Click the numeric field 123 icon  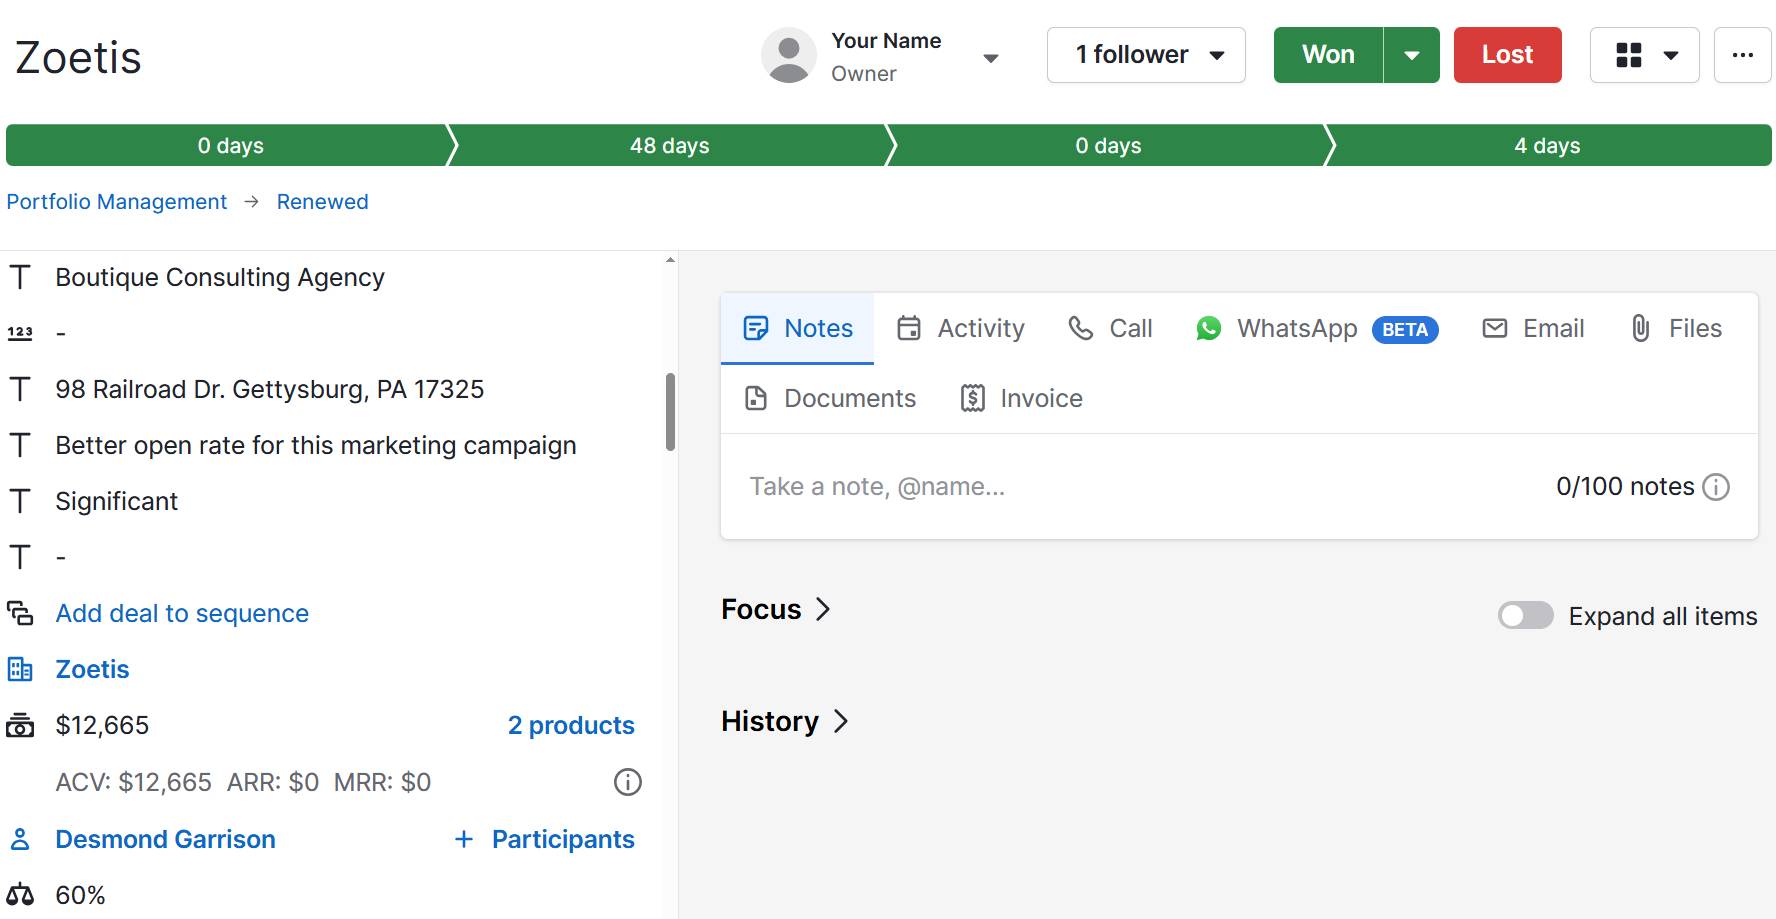[20, 333]
